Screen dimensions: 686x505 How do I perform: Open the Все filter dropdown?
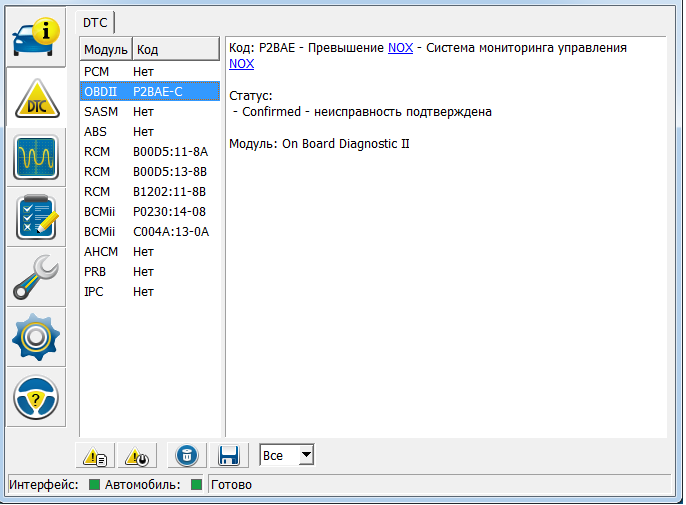287,455
